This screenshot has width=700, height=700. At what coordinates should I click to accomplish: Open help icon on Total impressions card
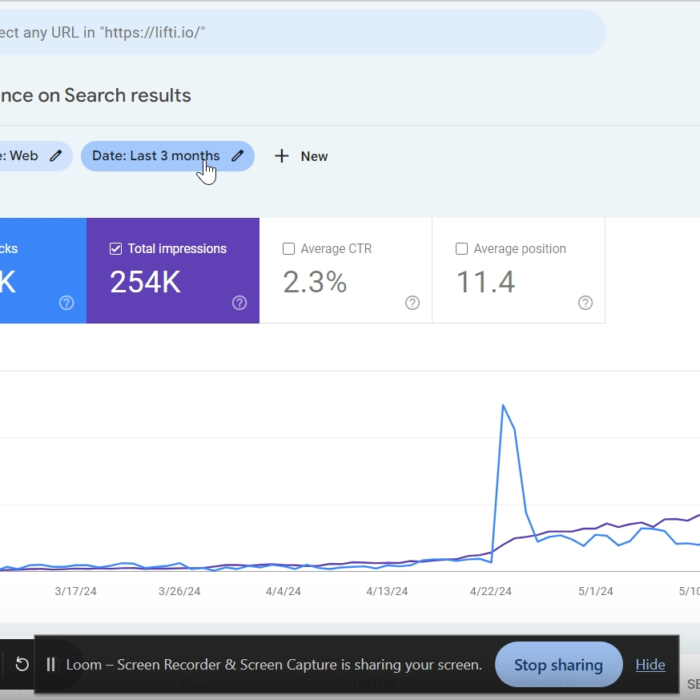(x=240, y=303)
